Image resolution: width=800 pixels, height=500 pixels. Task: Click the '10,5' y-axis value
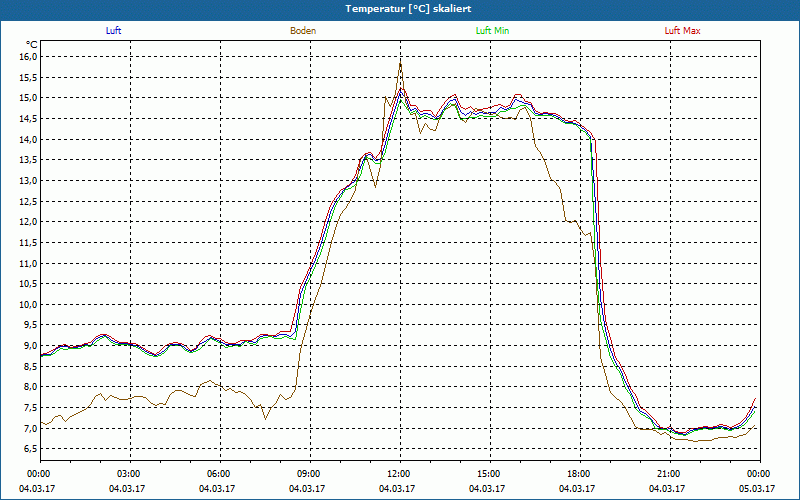29,284
